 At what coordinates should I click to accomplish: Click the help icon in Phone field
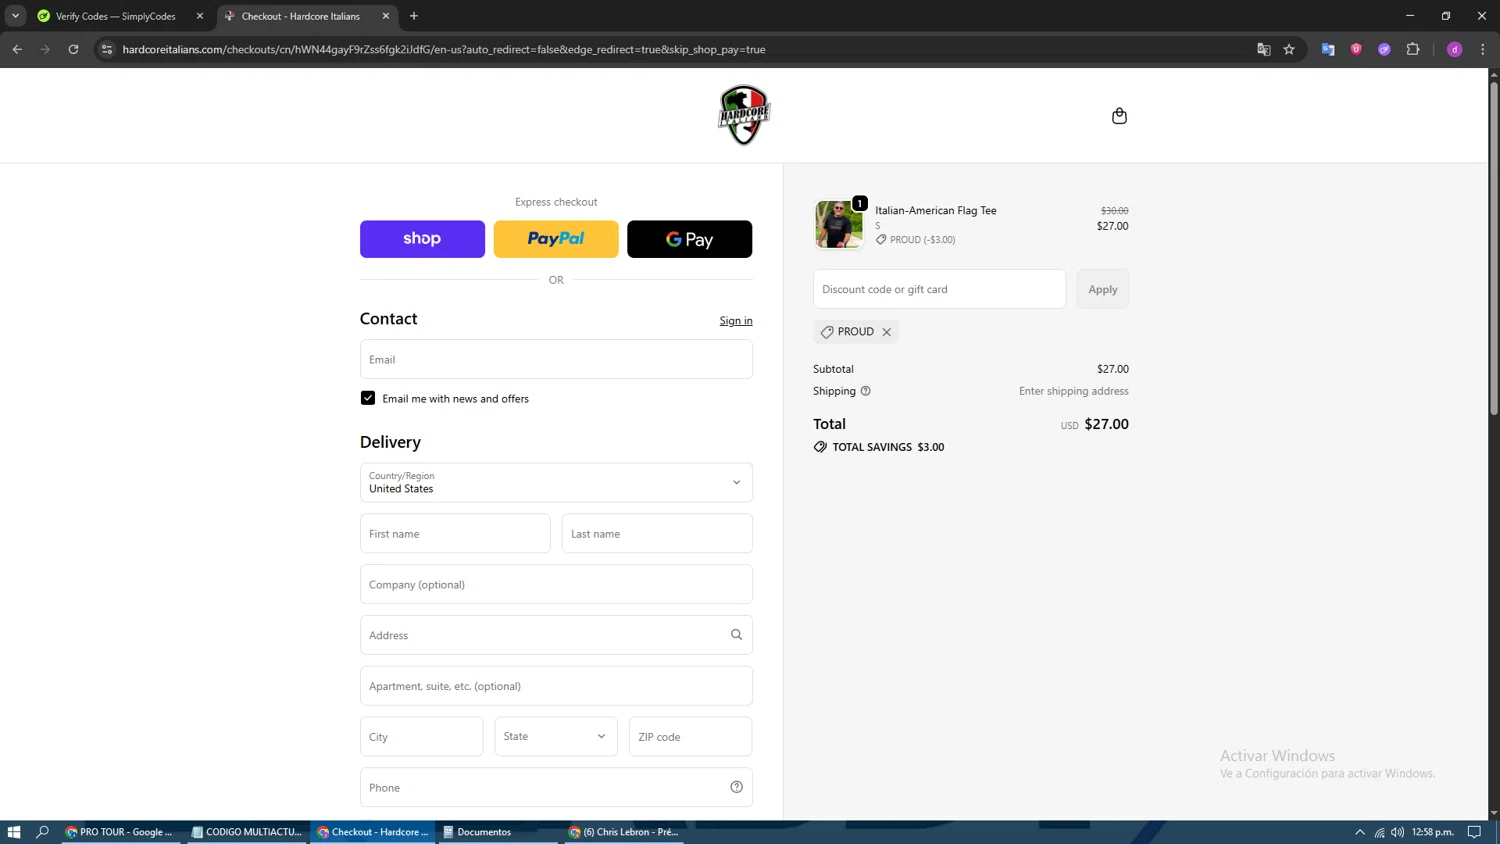tap(736, 787)
